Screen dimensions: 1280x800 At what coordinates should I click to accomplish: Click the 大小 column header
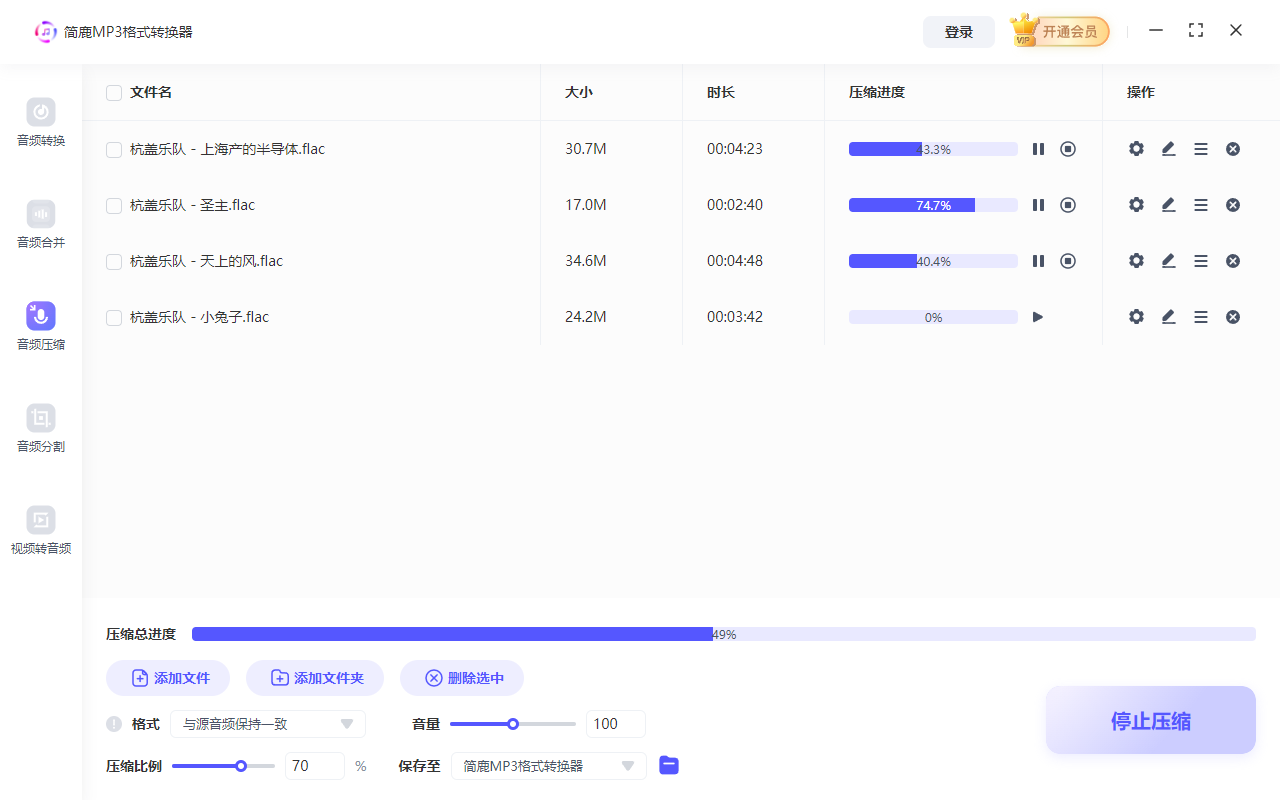(579, 92)
